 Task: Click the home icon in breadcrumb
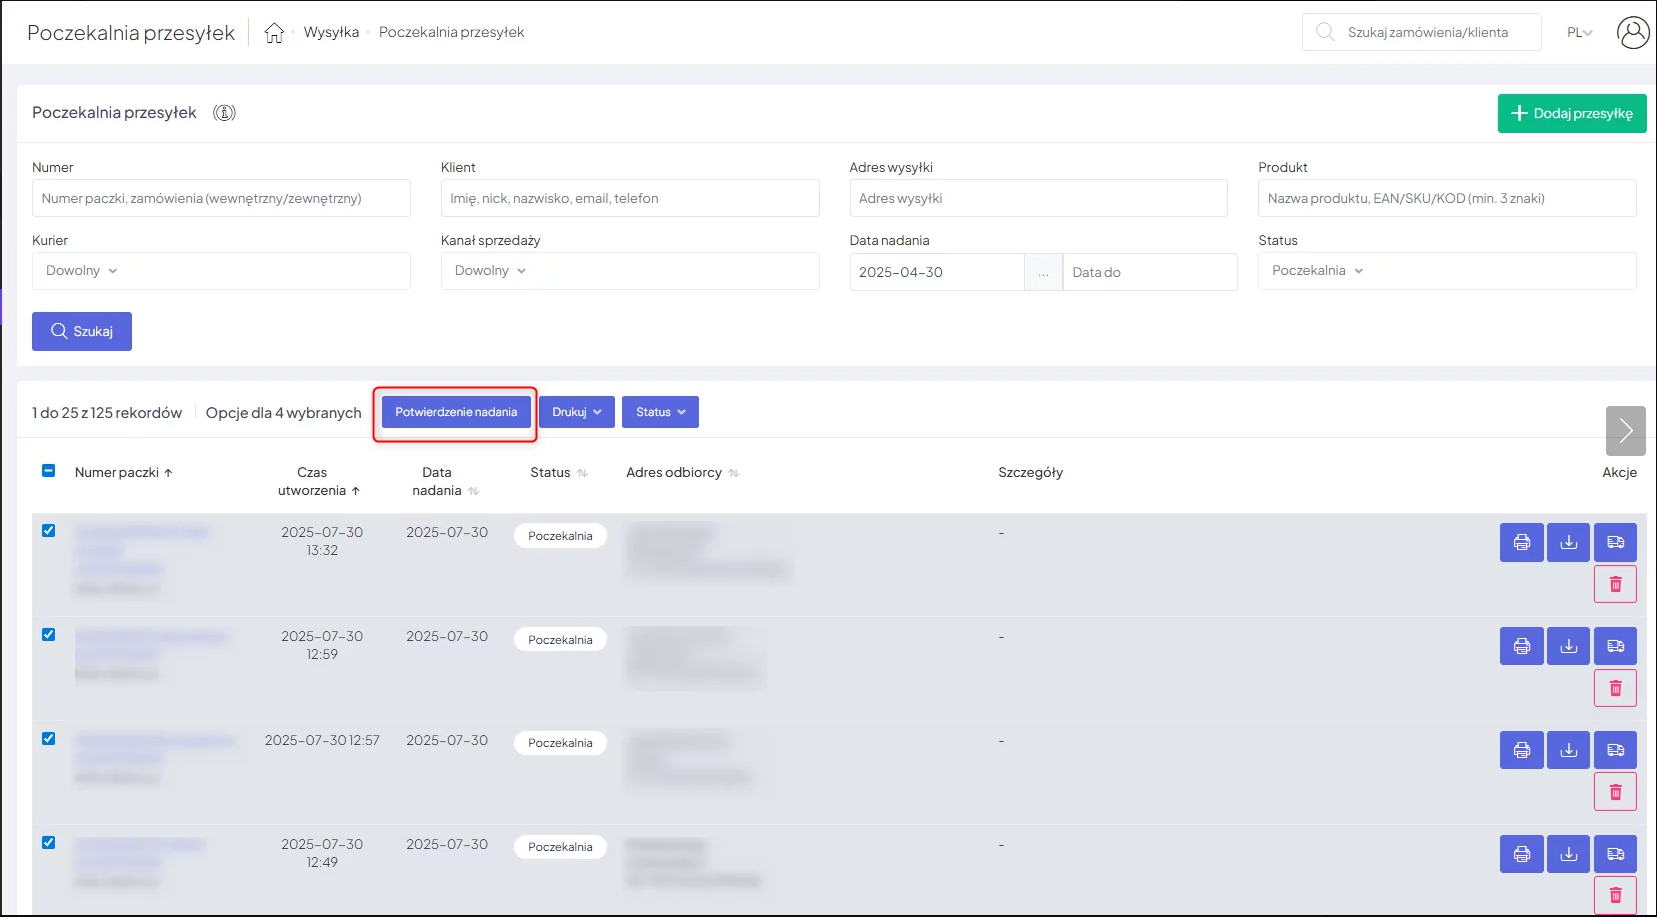point(274,33)
